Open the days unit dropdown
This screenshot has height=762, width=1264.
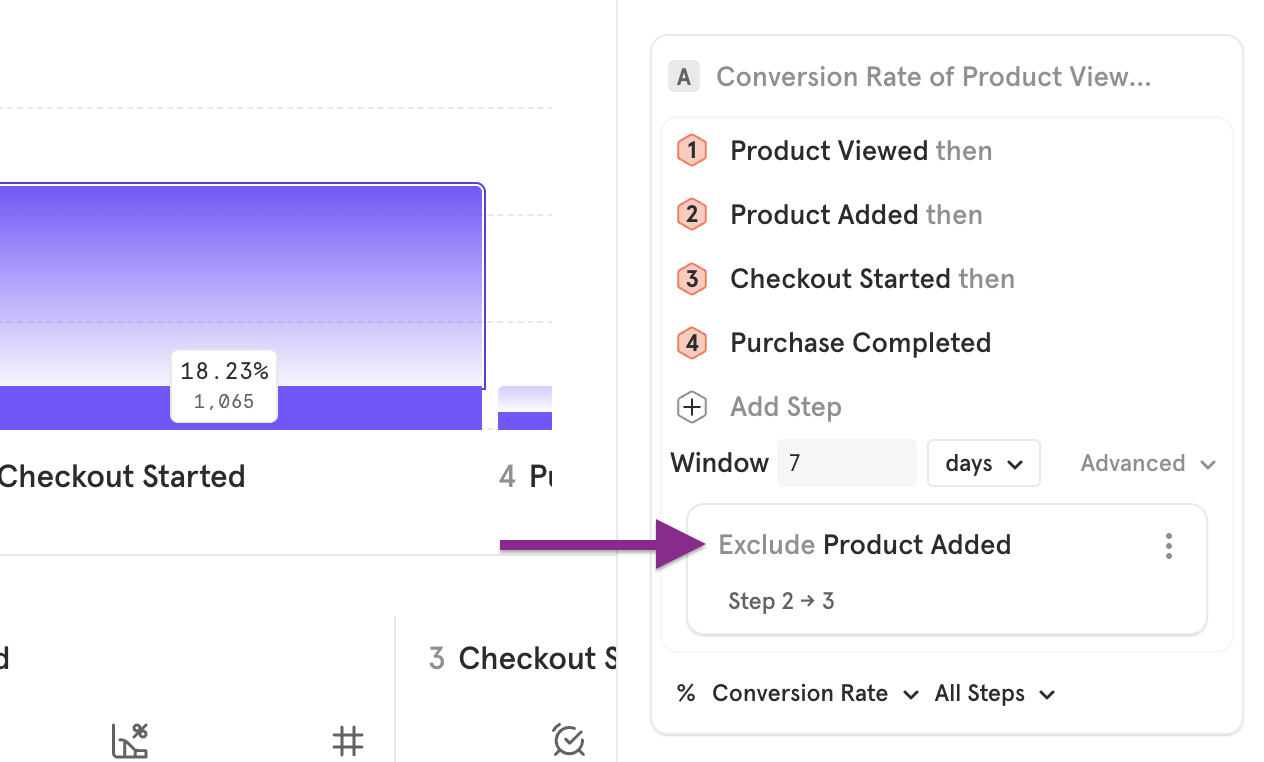coord(983,463)
